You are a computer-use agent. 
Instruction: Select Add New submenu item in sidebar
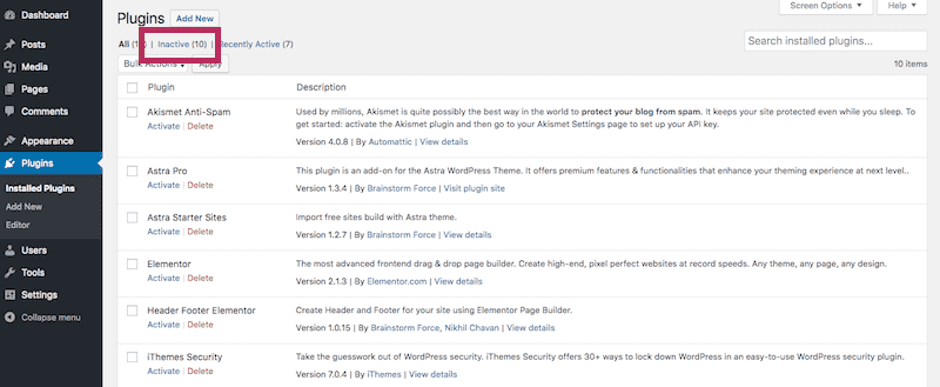24,207
